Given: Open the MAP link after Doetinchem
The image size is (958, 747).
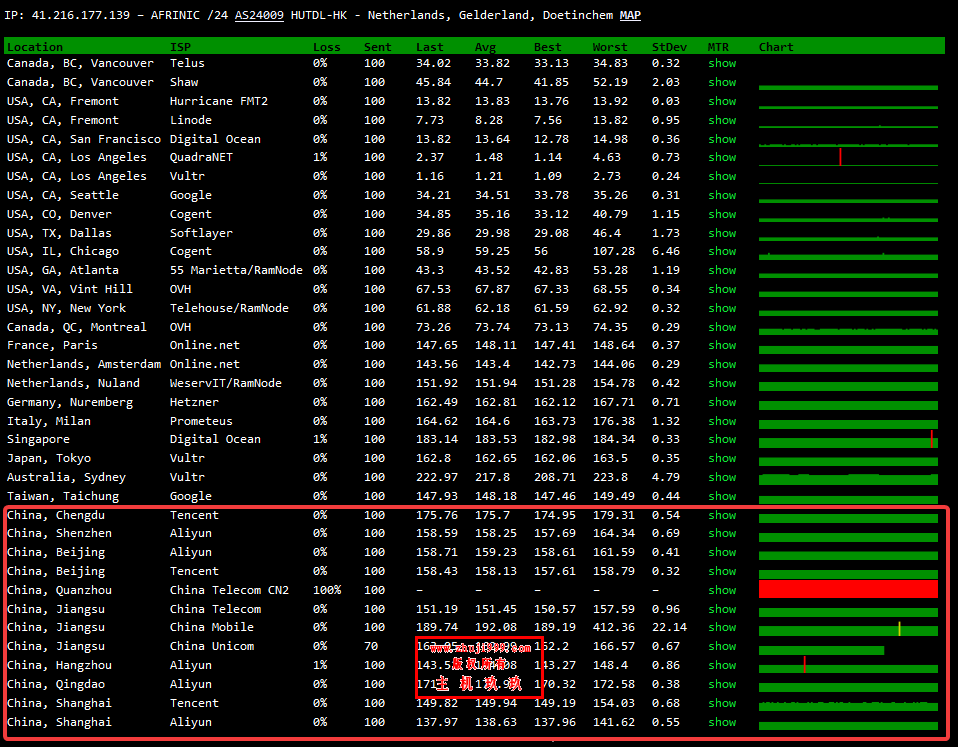Looking at the screenshot, I should pos(630,15).
